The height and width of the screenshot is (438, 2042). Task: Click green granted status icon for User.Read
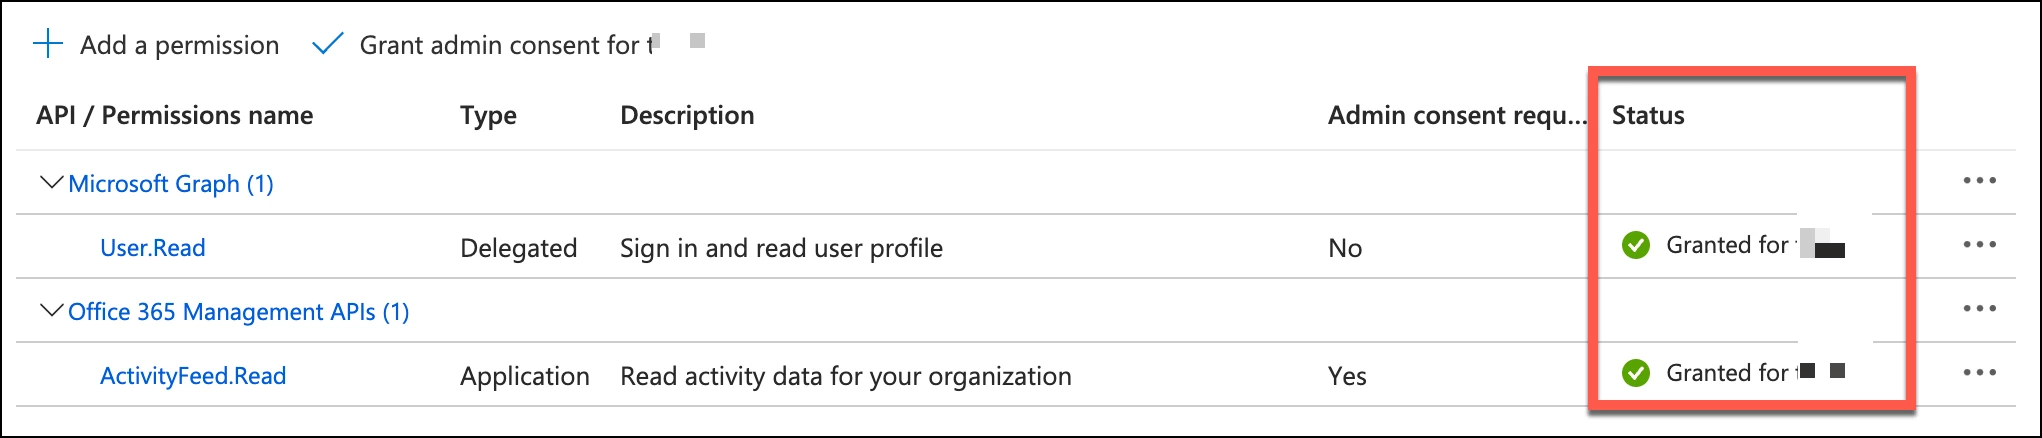(x=1636, y=245)
